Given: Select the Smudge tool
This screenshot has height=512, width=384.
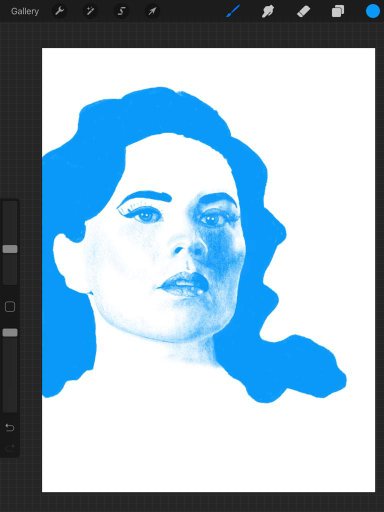Looking at the screenshot, I should [268, 11].
